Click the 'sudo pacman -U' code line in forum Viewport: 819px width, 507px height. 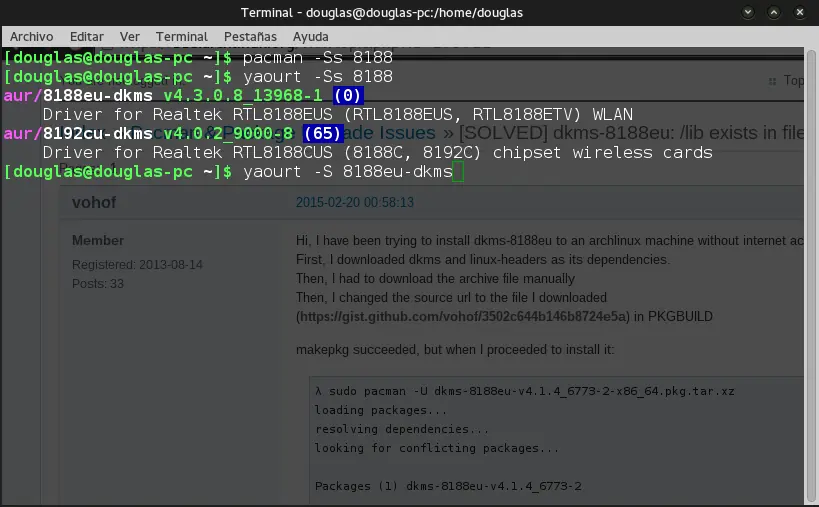[x=524, y=391]
